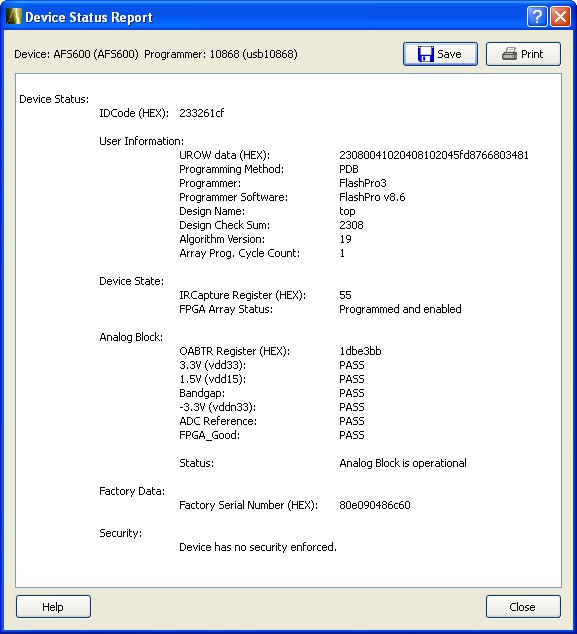This screenshot has height=634, width=577.
Task: Click the IRCapture Register value 55
Action: point(345,295)
